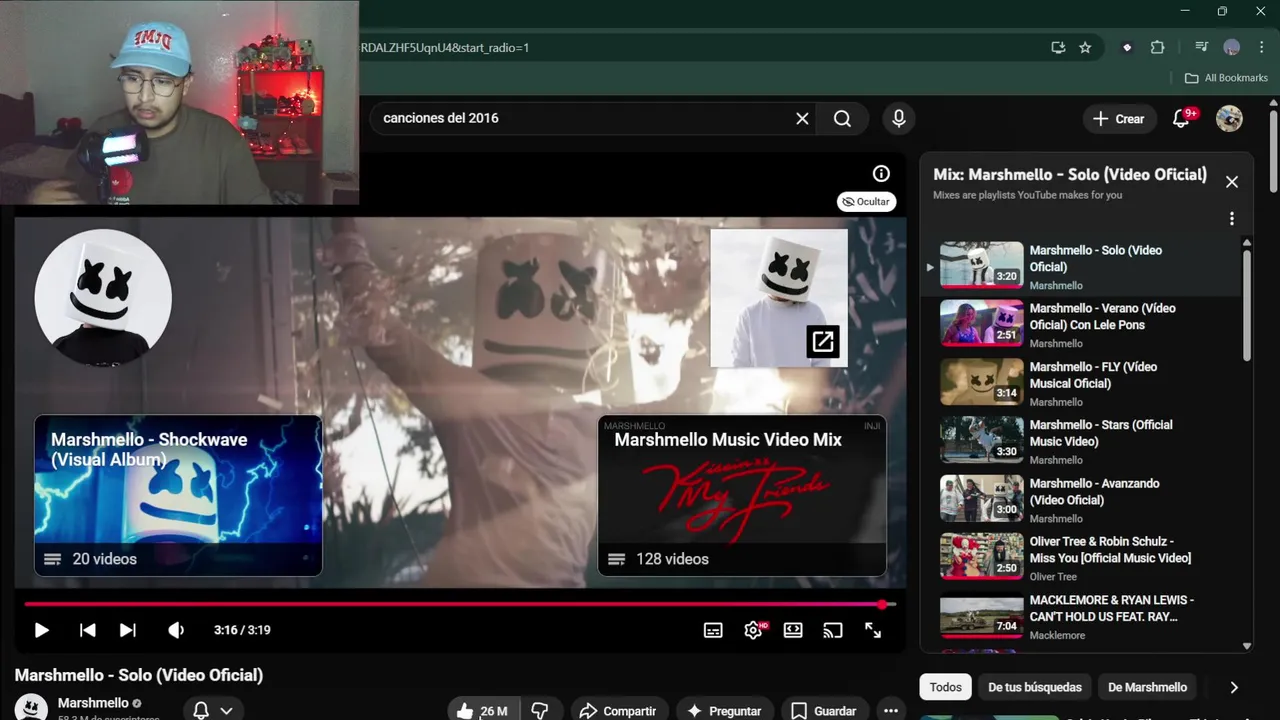Screen dimensions: 1280x720
Task: Start voice search with microphone
Action: [899, 118]
